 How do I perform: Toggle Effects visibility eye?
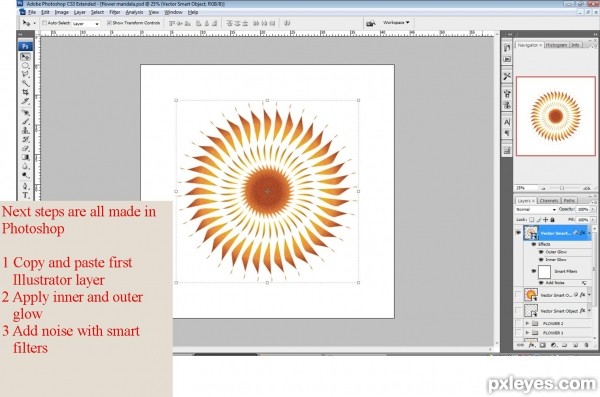pyautogui.click(x=533, y=244)
